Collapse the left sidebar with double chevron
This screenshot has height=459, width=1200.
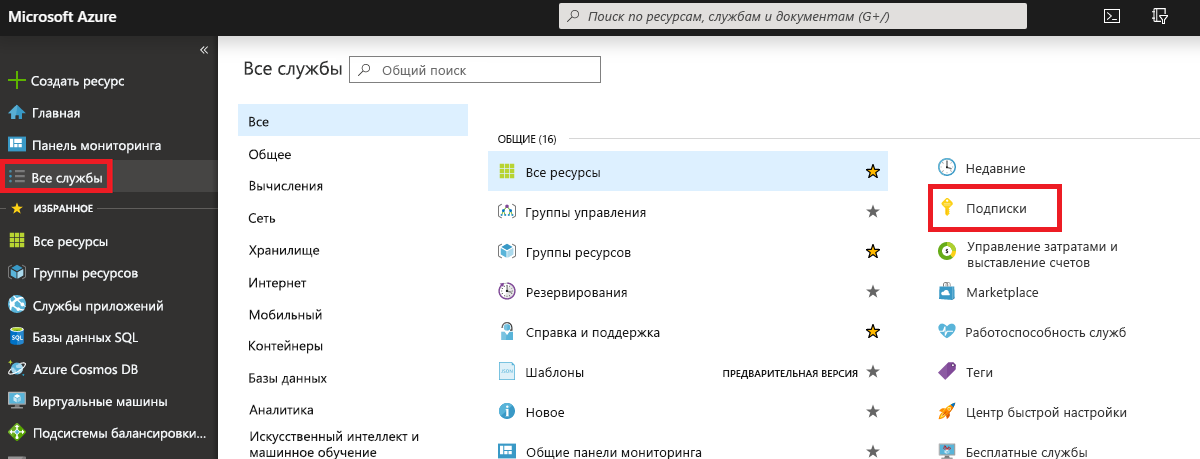tap(204, 49)
